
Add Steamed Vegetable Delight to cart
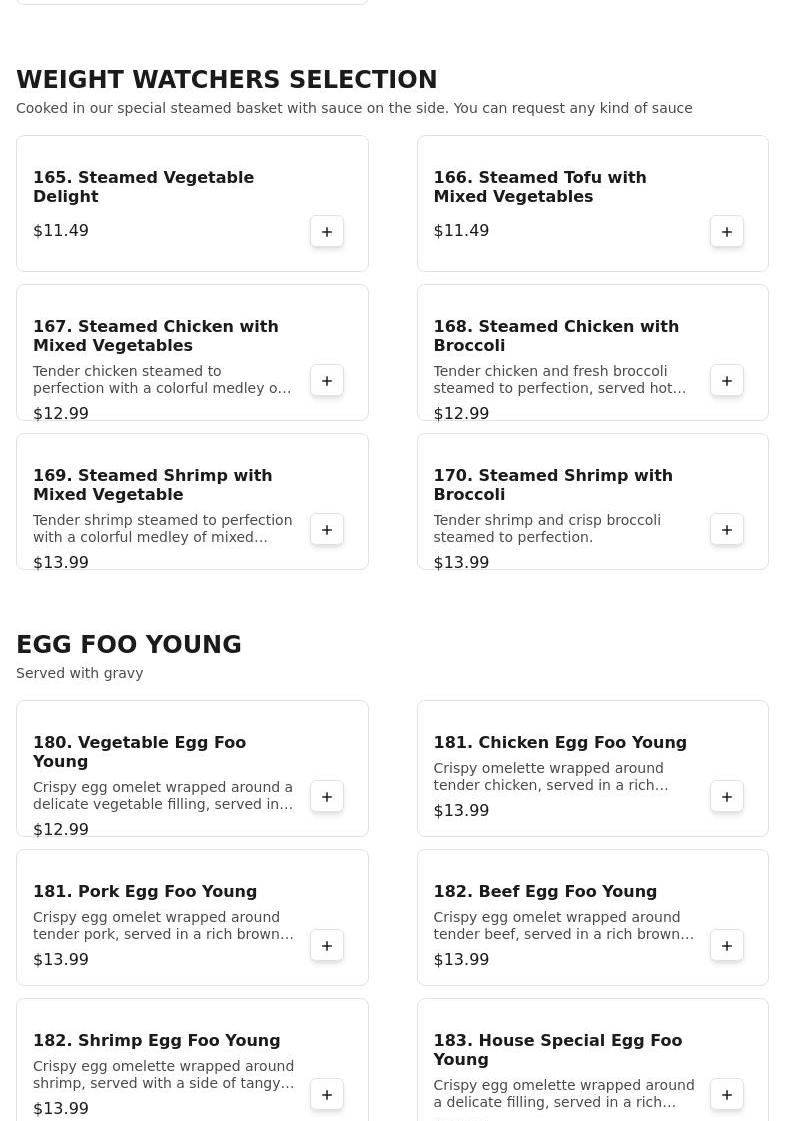click(327, 232)
